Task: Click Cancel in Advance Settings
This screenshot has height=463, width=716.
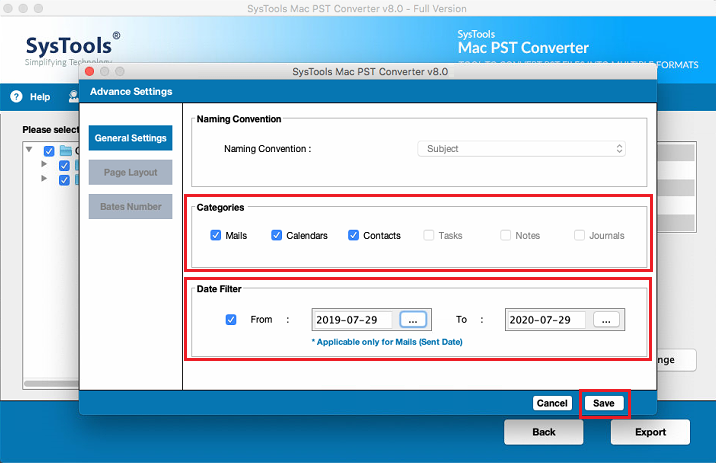Action: tap(552, 403)
